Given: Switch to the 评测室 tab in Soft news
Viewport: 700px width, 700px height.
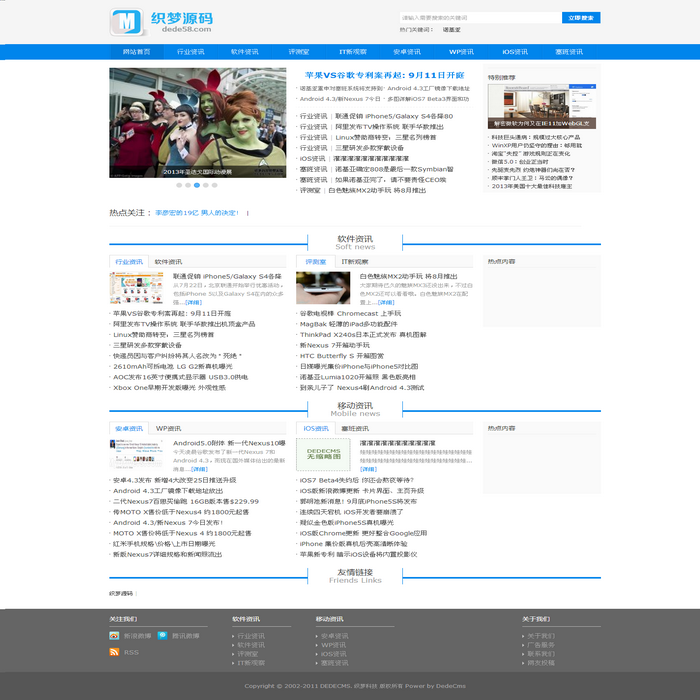Looking at the screenshot, I should tap(316, 262).
